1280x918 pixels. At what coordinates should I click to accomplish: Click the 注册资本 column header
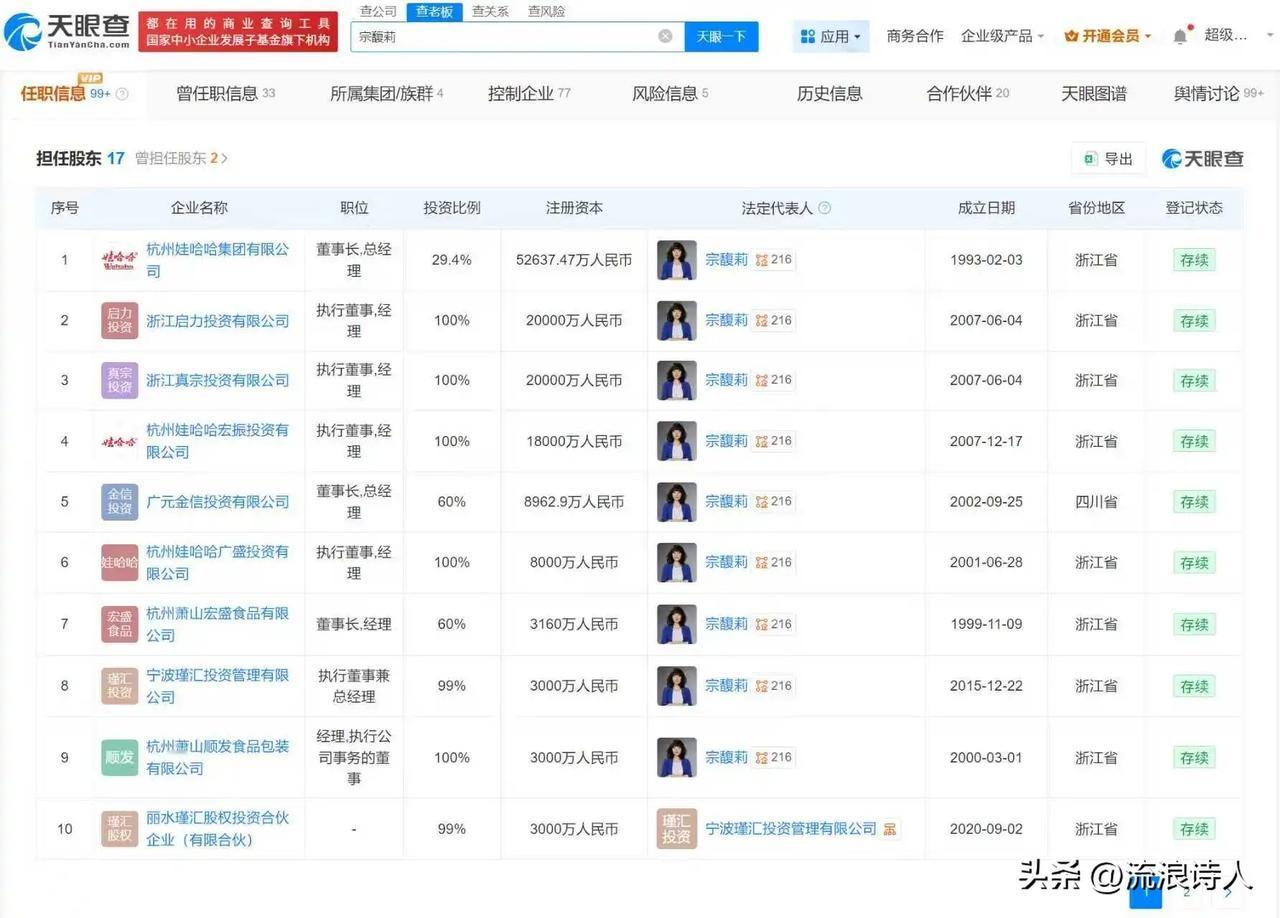[x=574, y=208]
